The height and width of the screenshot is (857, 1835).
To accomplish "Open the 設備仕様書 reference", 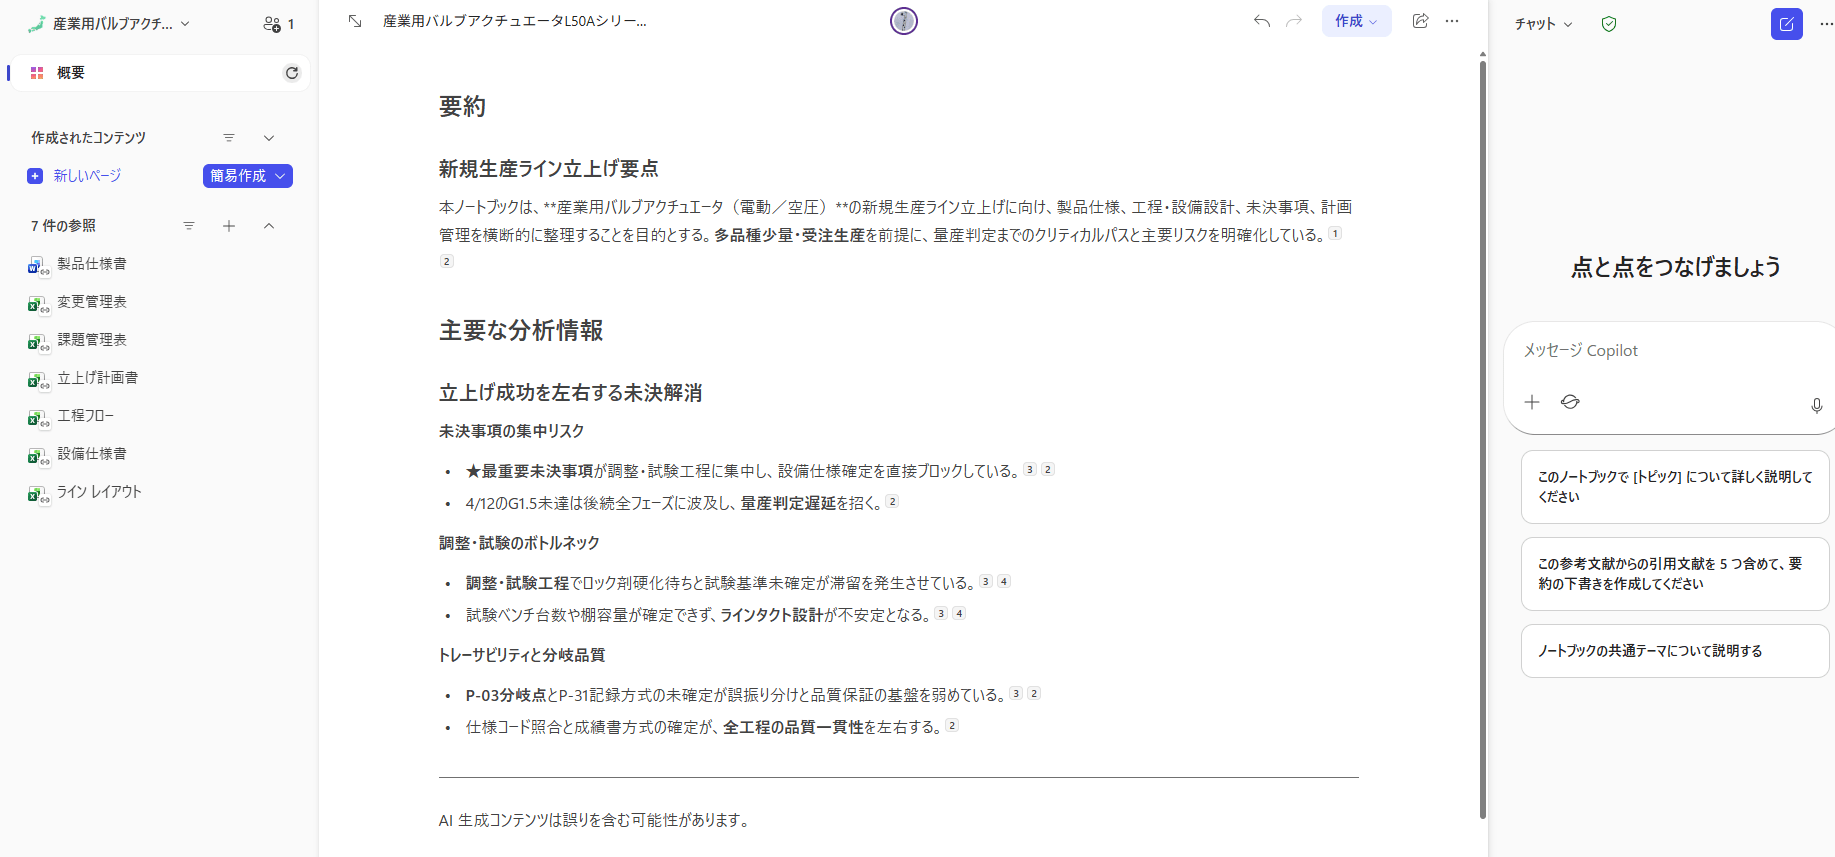I will (x=92, y=454).
